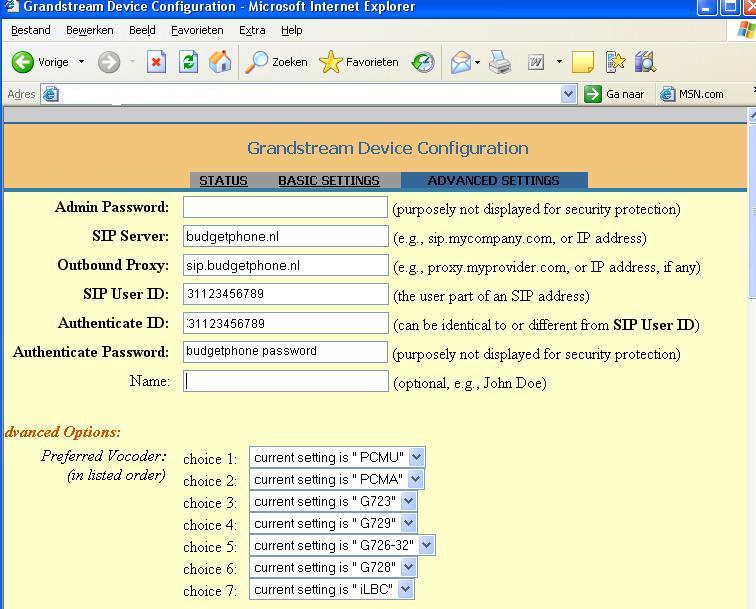The height and width of the screenshot is (609, 756).
Task: Select the ADVANCED SETTINGS tab
Action: pos(494,180)
